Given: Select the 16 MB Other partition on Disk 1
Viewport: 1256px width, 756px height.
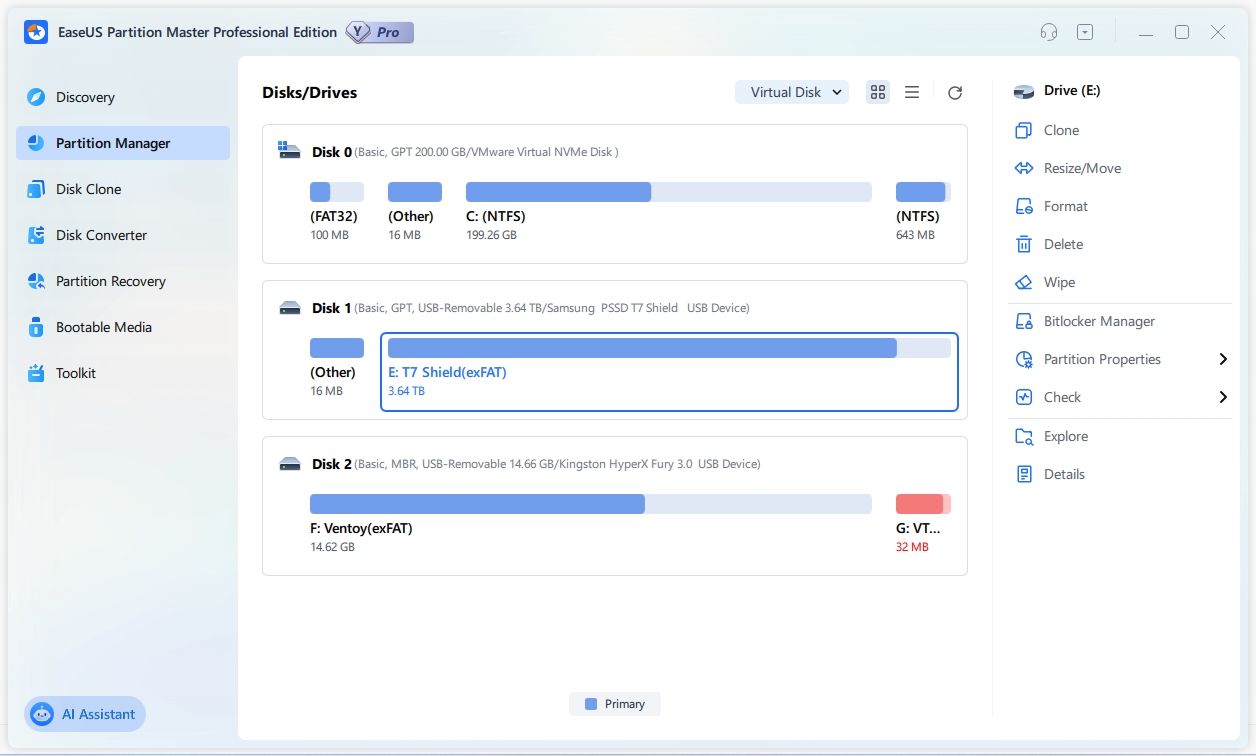Looking at the screenshot, I should tap(336, 368).
